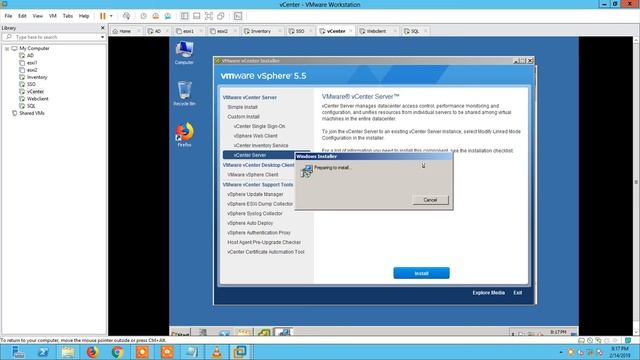Open the Computer icon on guest desktop

coord(184,52)
